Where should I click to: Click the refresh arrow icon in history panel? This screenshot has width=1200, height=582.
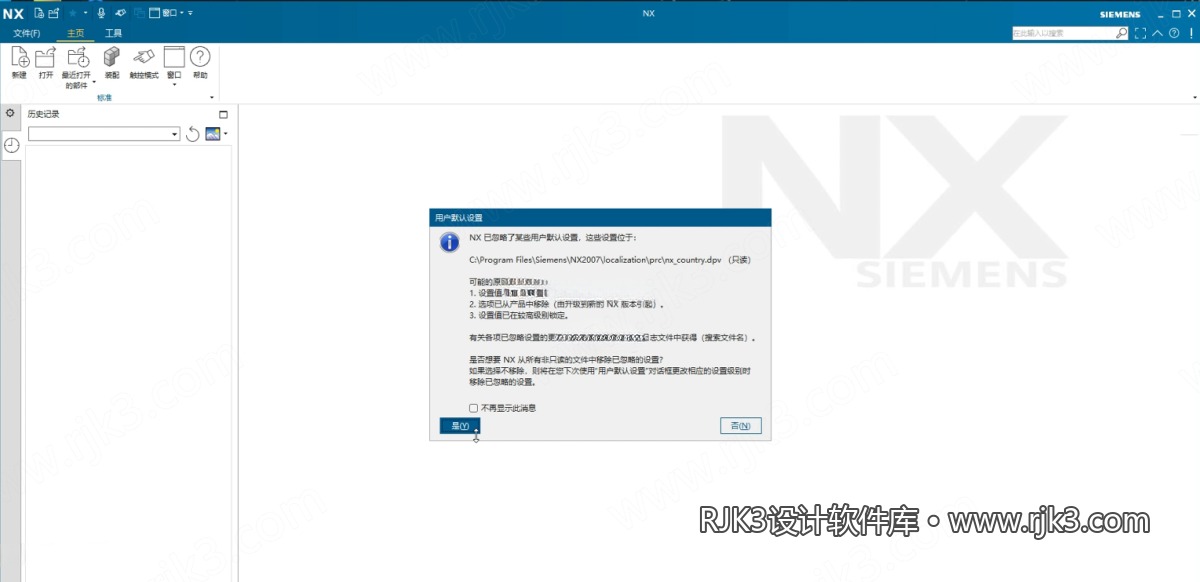click(x=193, y=134)
